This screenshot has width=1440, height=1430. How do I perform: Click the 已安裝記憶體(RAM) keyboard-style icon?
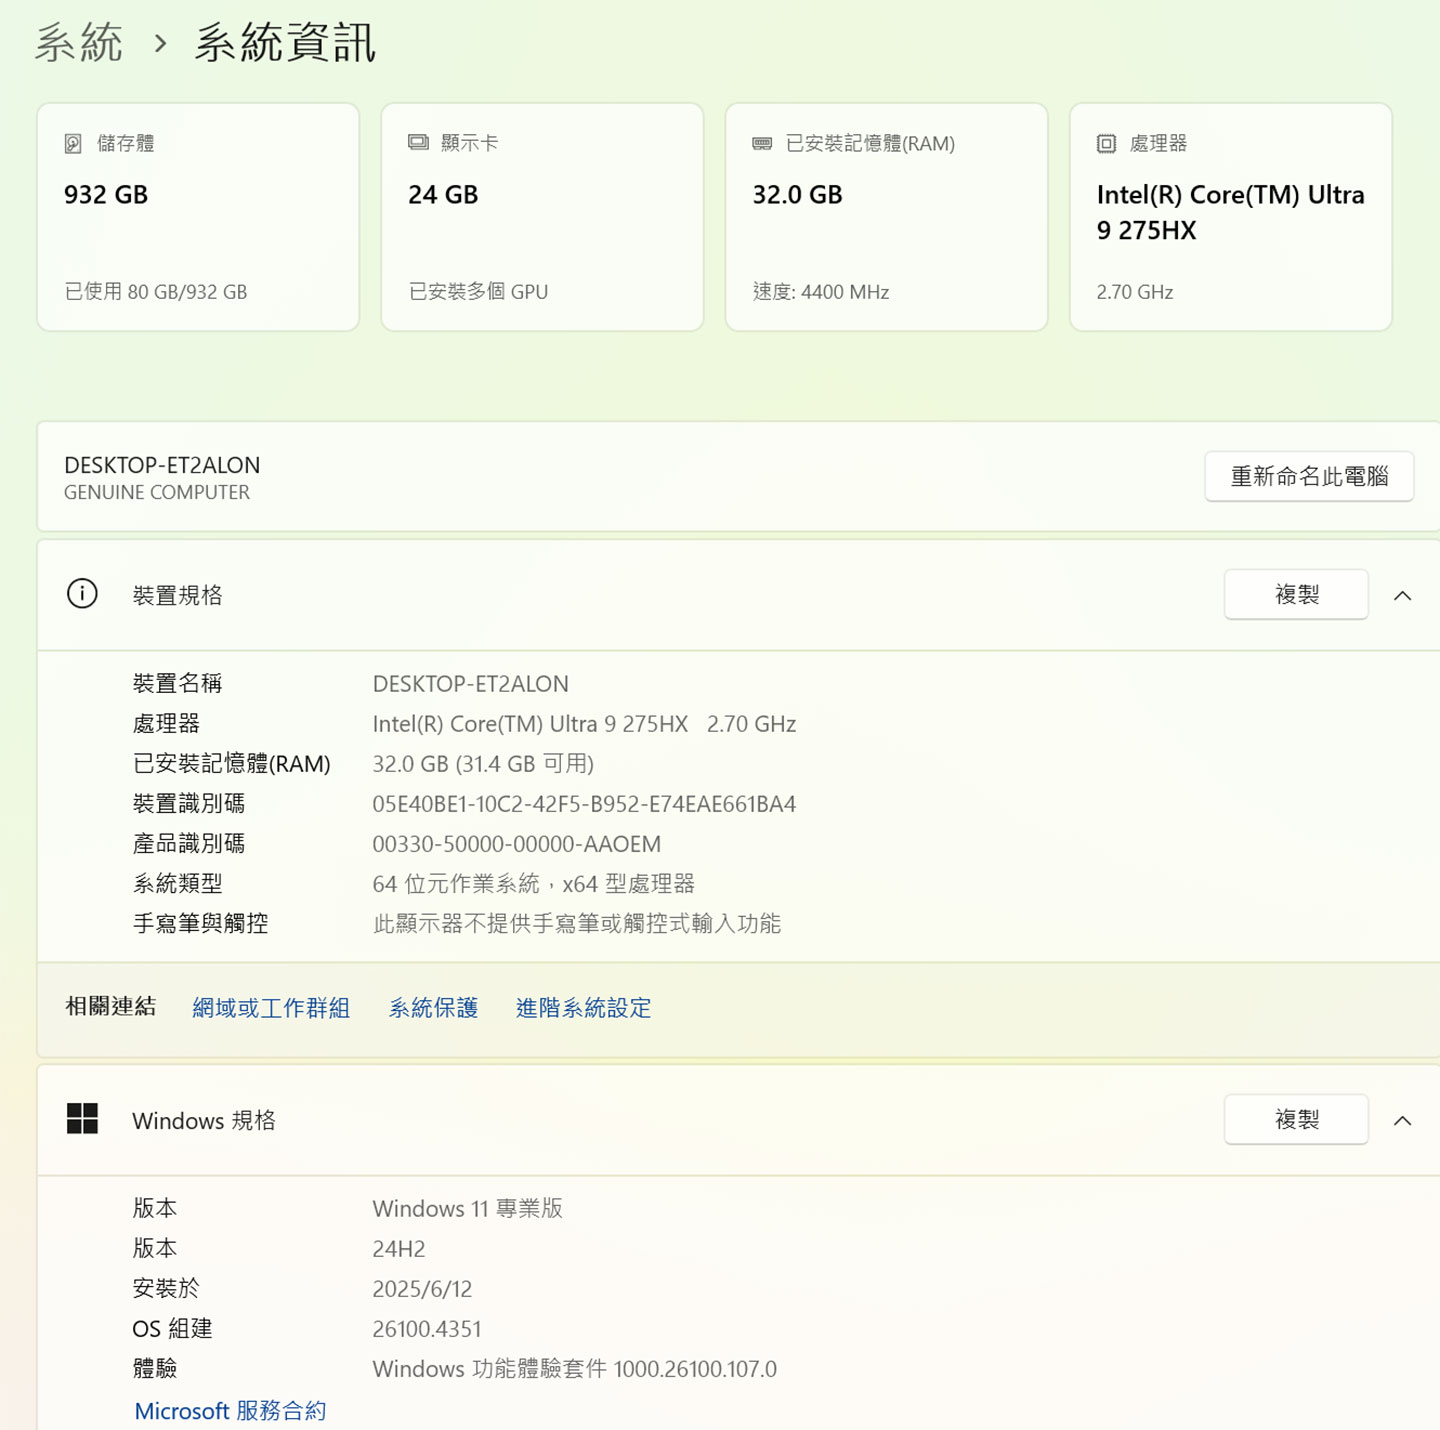point(761,143)
